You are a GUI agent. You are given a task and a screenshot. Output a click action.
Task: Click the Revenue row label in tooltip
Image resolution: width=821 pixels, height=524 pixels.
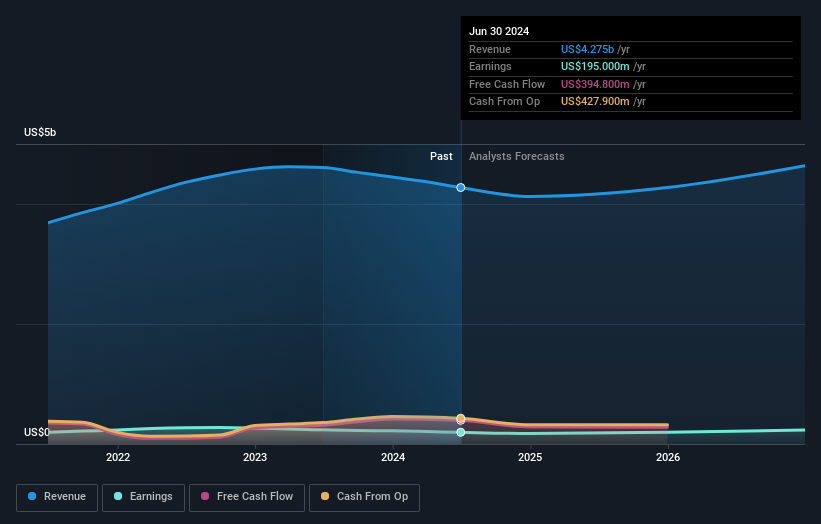[x=490, y=49]
